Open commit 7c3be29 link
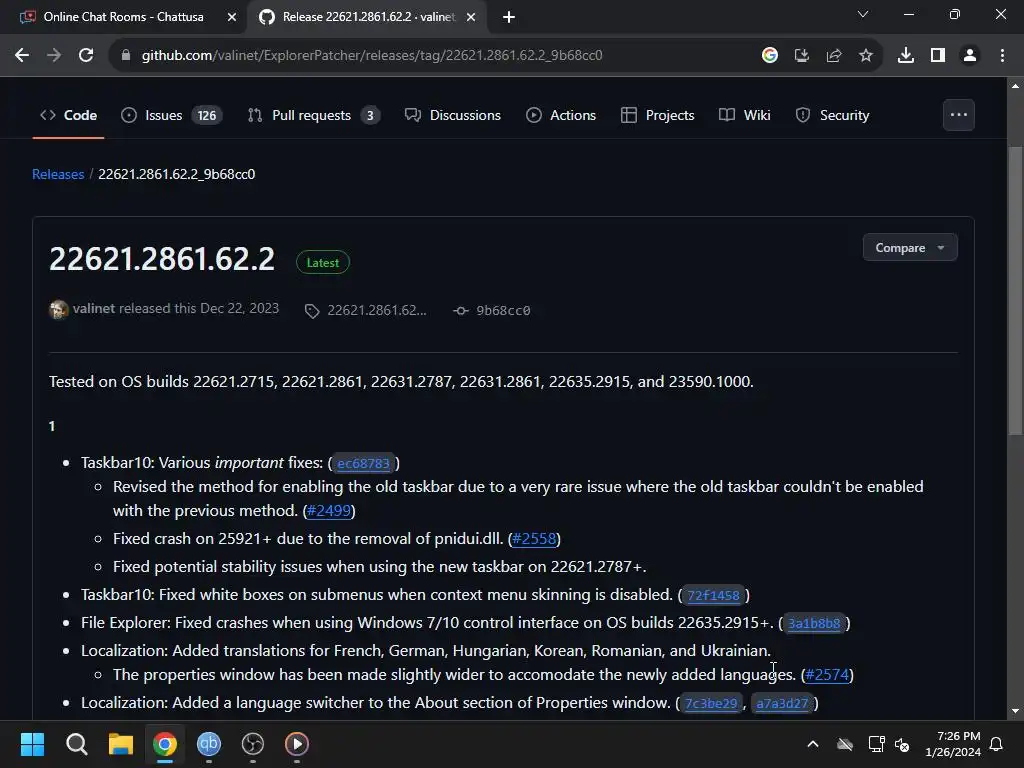The height and width of the screenshot is (768, 1024). pyautogui.click(x=711, y=703)
